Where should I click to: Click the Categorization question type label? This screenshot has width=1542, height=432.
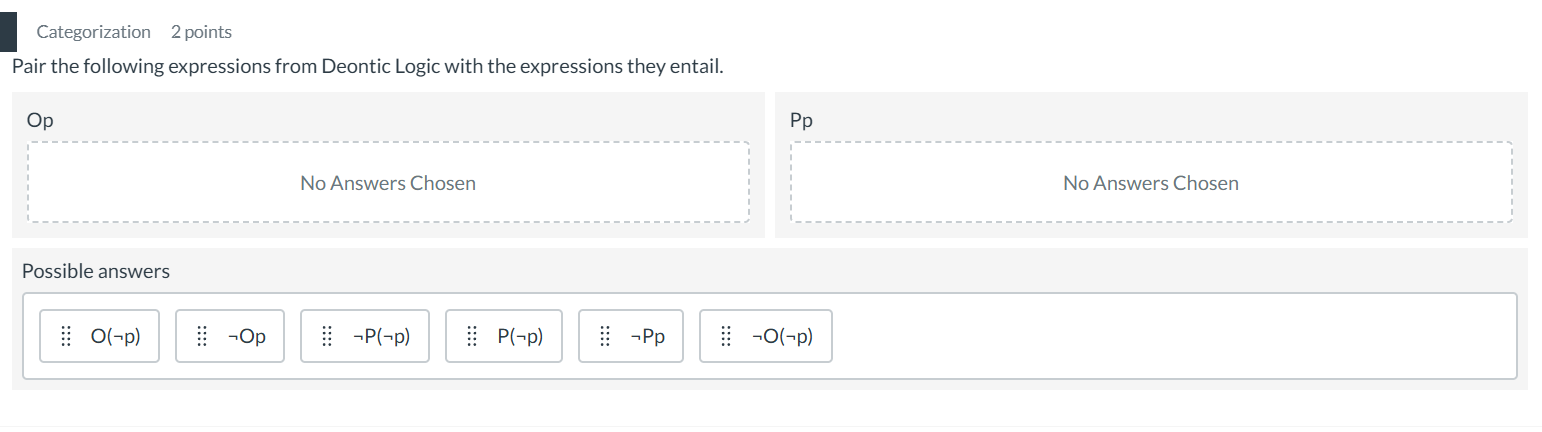coord(93,32)
